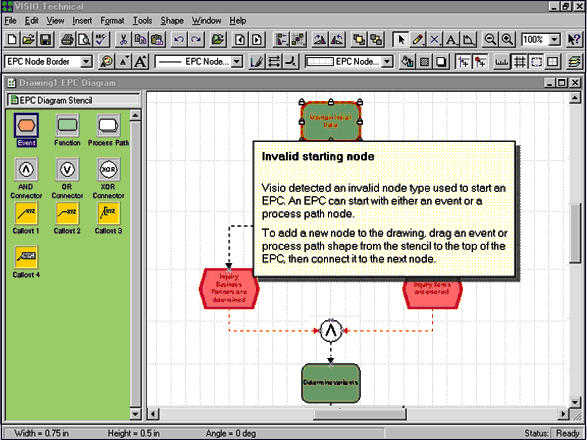Open the 100% zoom dropdown
This screenshot has height=440, width=587.
pos(555,39)
